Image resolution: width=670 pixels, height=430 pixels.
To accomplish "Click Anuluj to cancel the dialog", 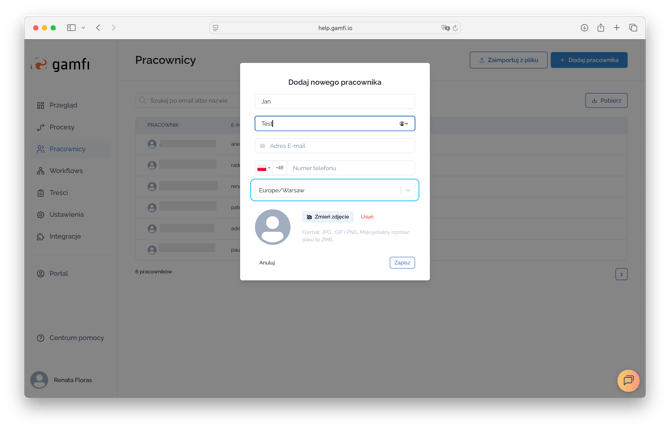I will pos(267,263).
